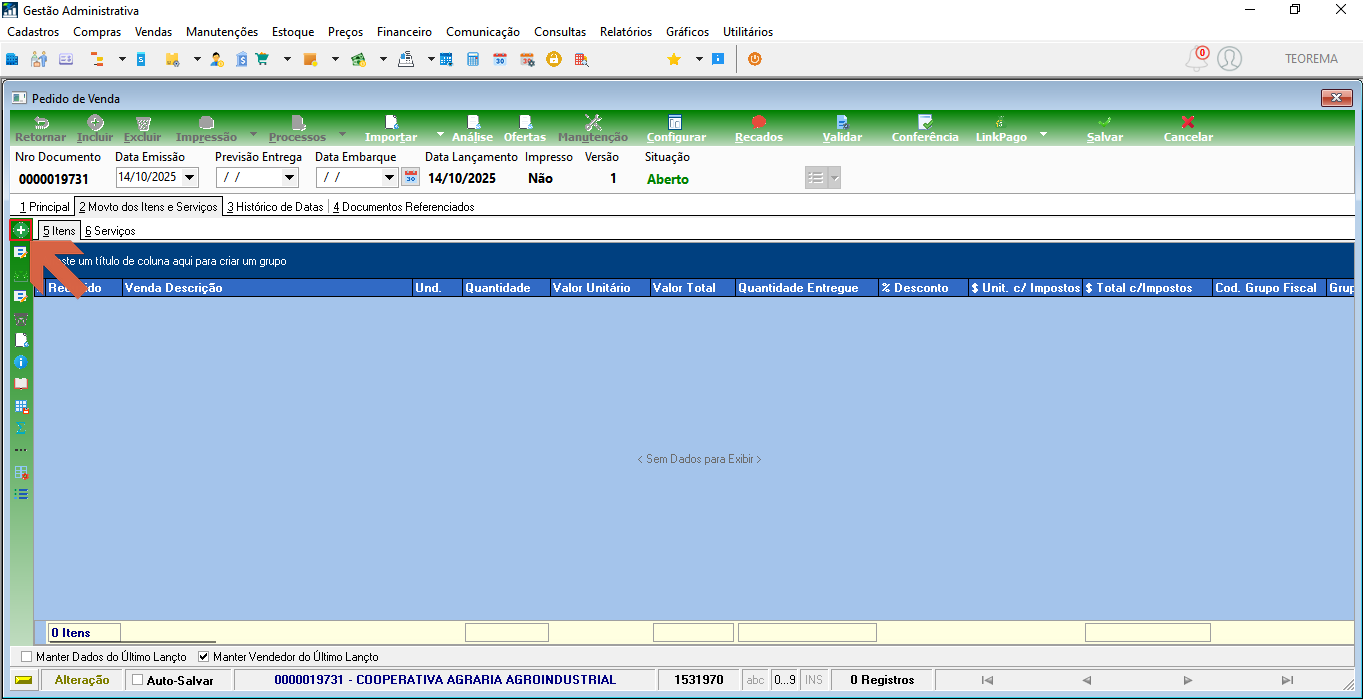1363x700 pixels.
Task: Click the green plus add-item icon
Action: pyautogui.click(x=20, y=231)
